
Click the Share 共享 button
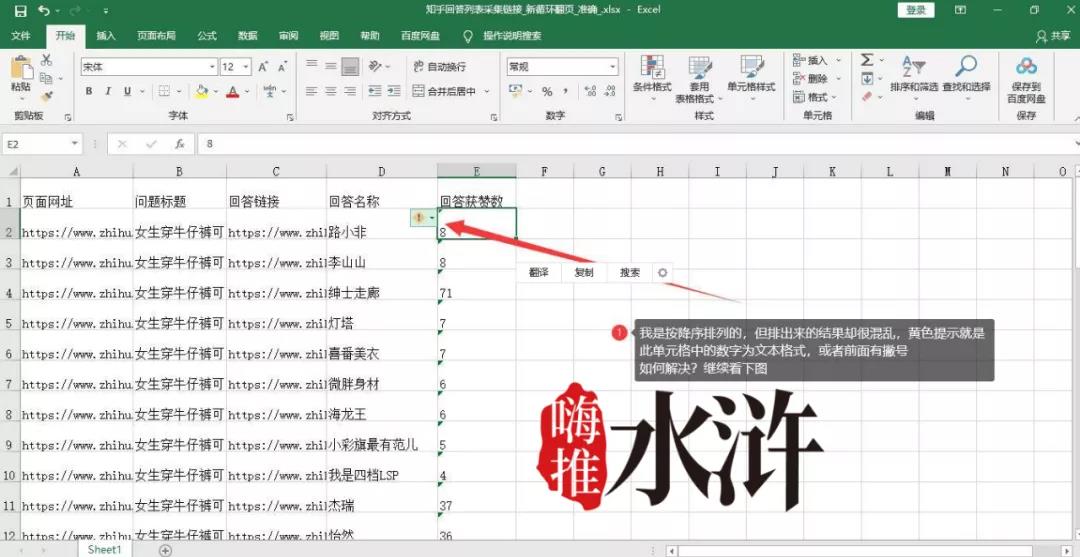point(1054,36)
